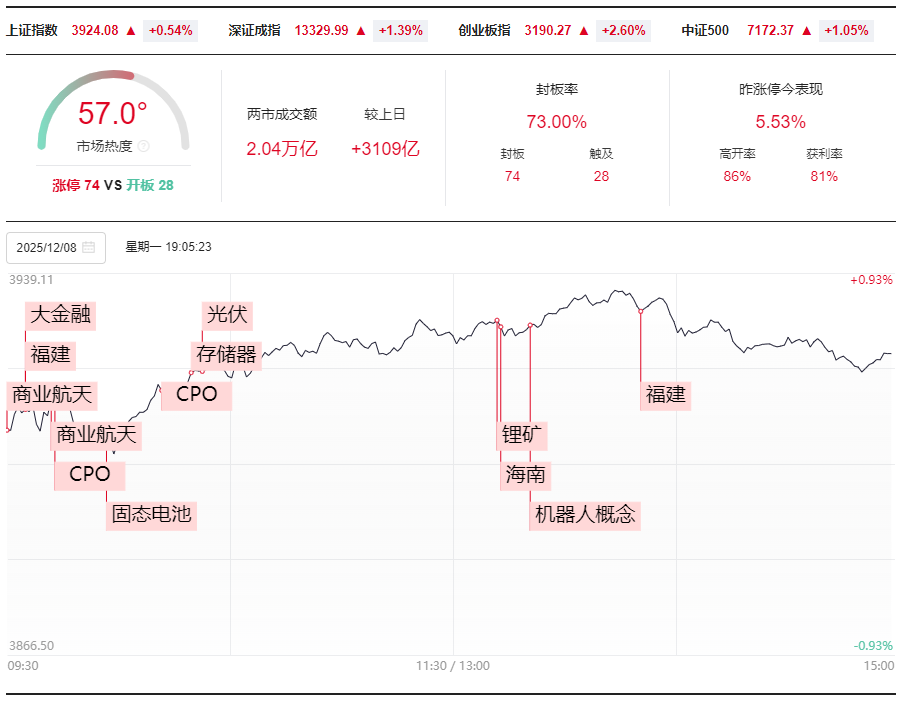
Task: Select the 创业板指 index name
Action: 485,31
